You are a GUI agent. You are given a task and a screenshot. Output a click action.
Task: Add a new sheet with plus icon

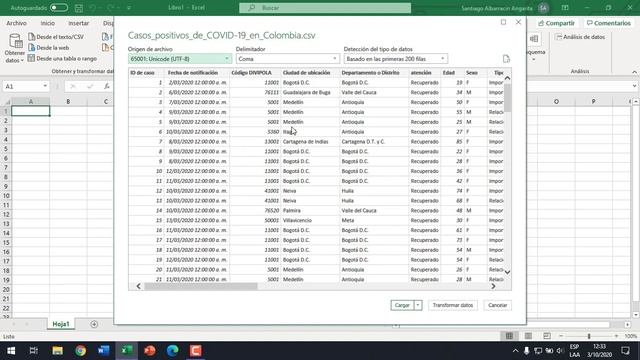point(94,324)
